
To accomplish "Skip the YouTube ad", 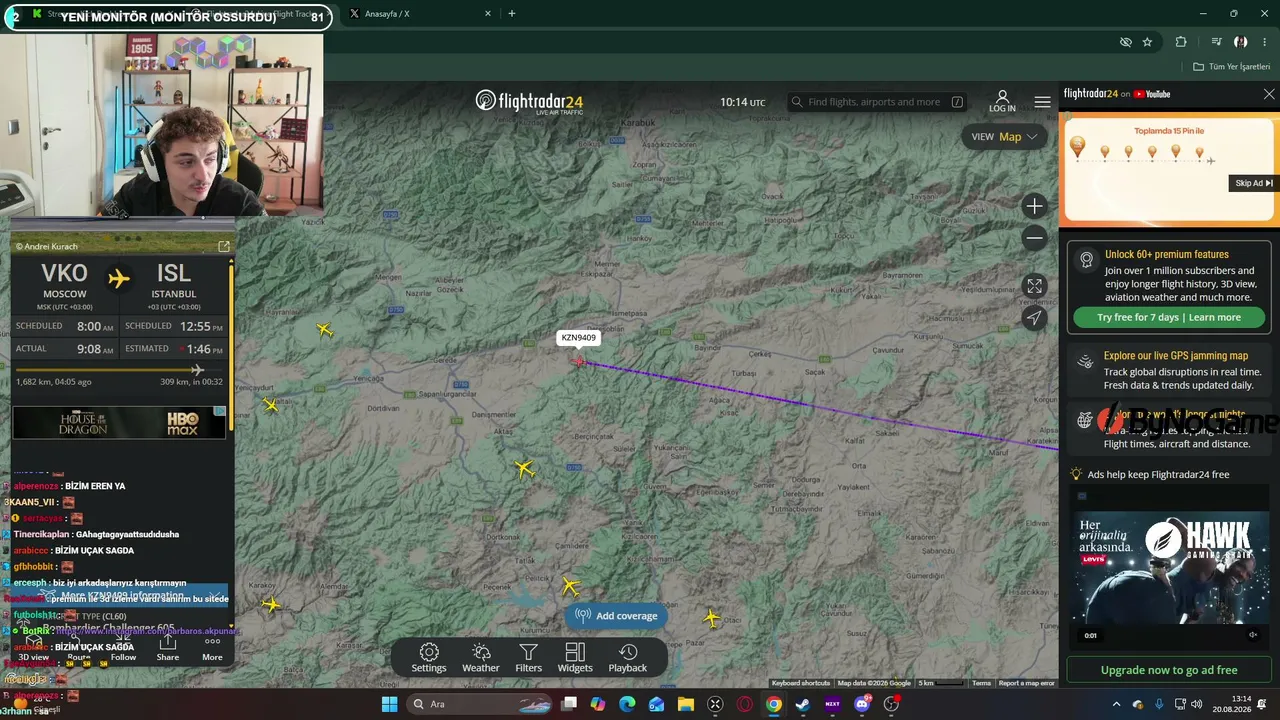I will click(1253, 183).
